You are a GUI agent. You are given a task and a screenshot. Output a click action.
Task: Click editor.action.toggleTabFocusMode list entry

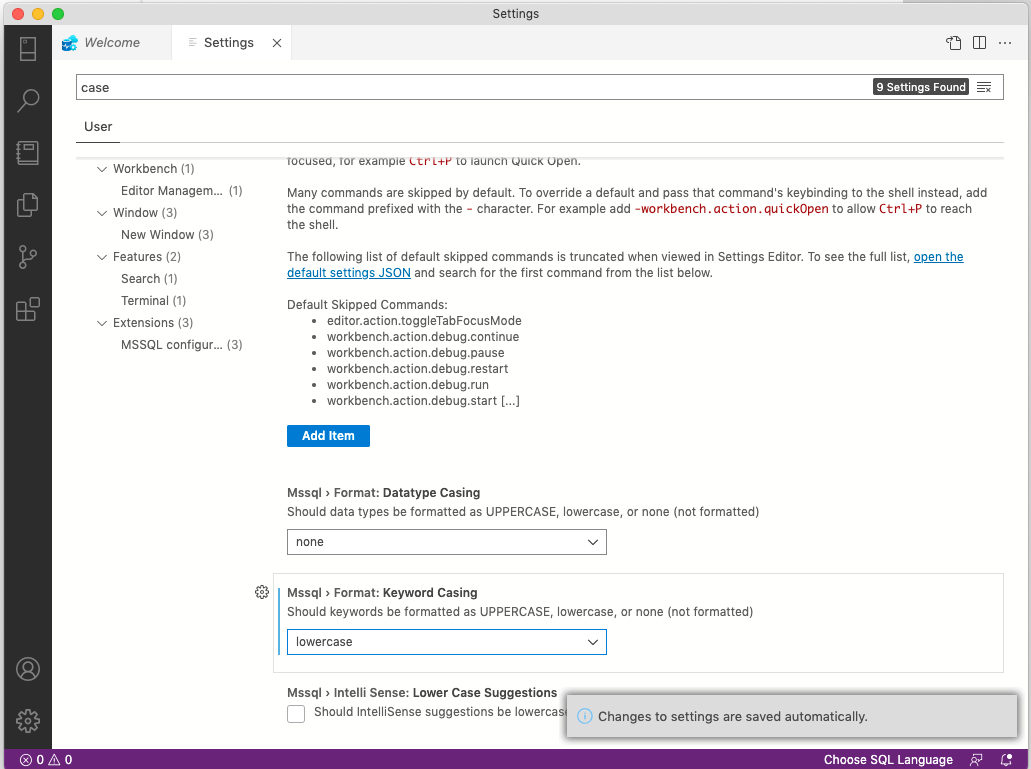(424, 321)
